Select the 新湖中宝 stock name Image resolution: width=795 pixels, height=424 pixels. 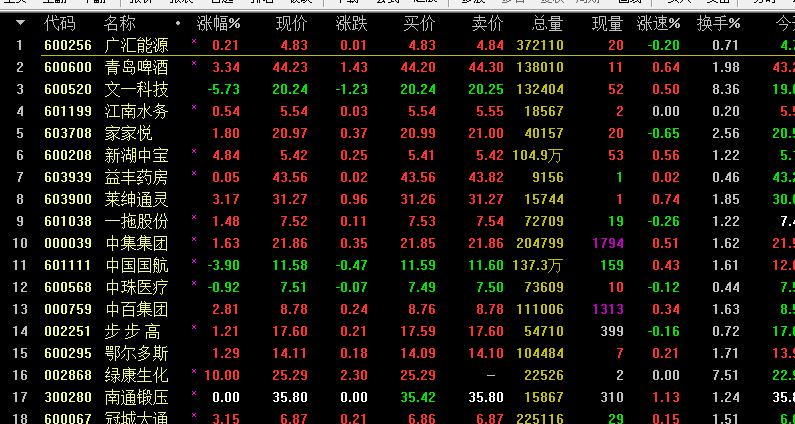[136, 155]
